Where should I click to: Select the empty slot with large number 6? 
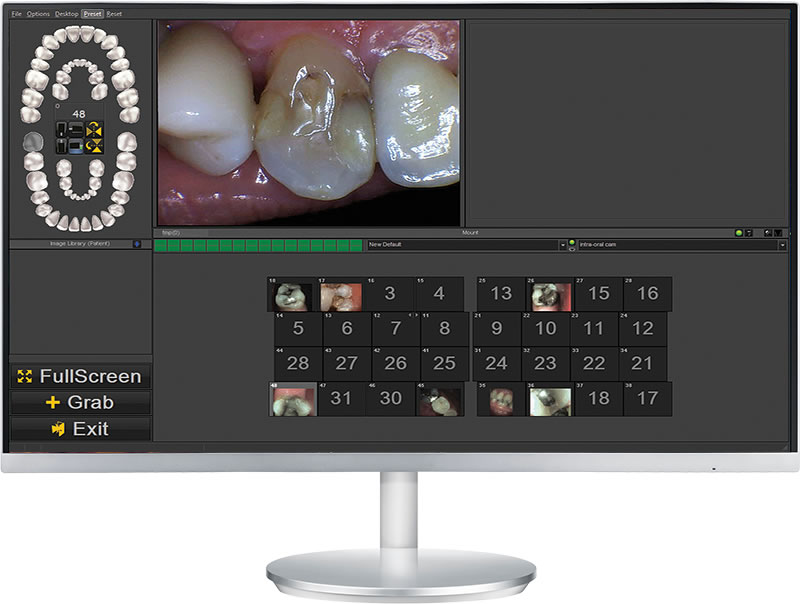coord(347,329)
